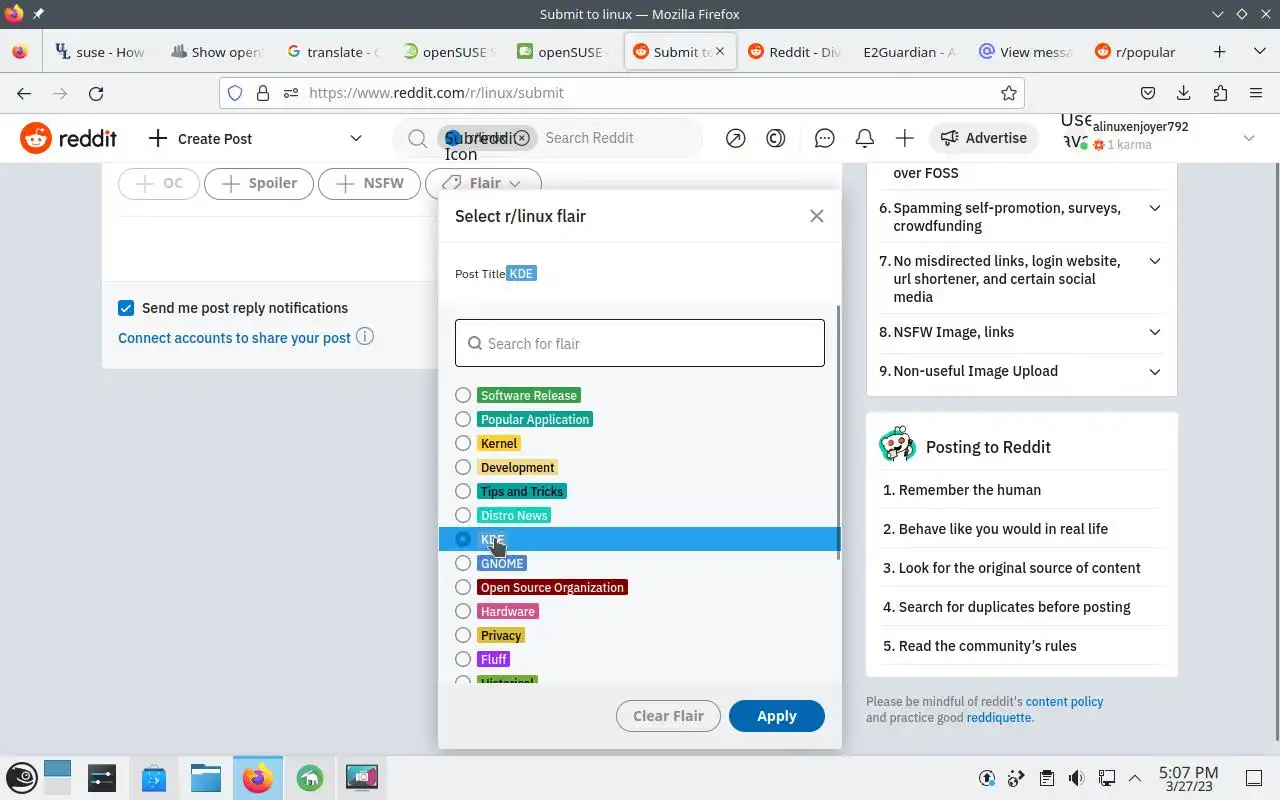The width and height of the screenshot is (1280, 800).
Task: Reload the page with the refresh icon
Action: tap(96, 93)
